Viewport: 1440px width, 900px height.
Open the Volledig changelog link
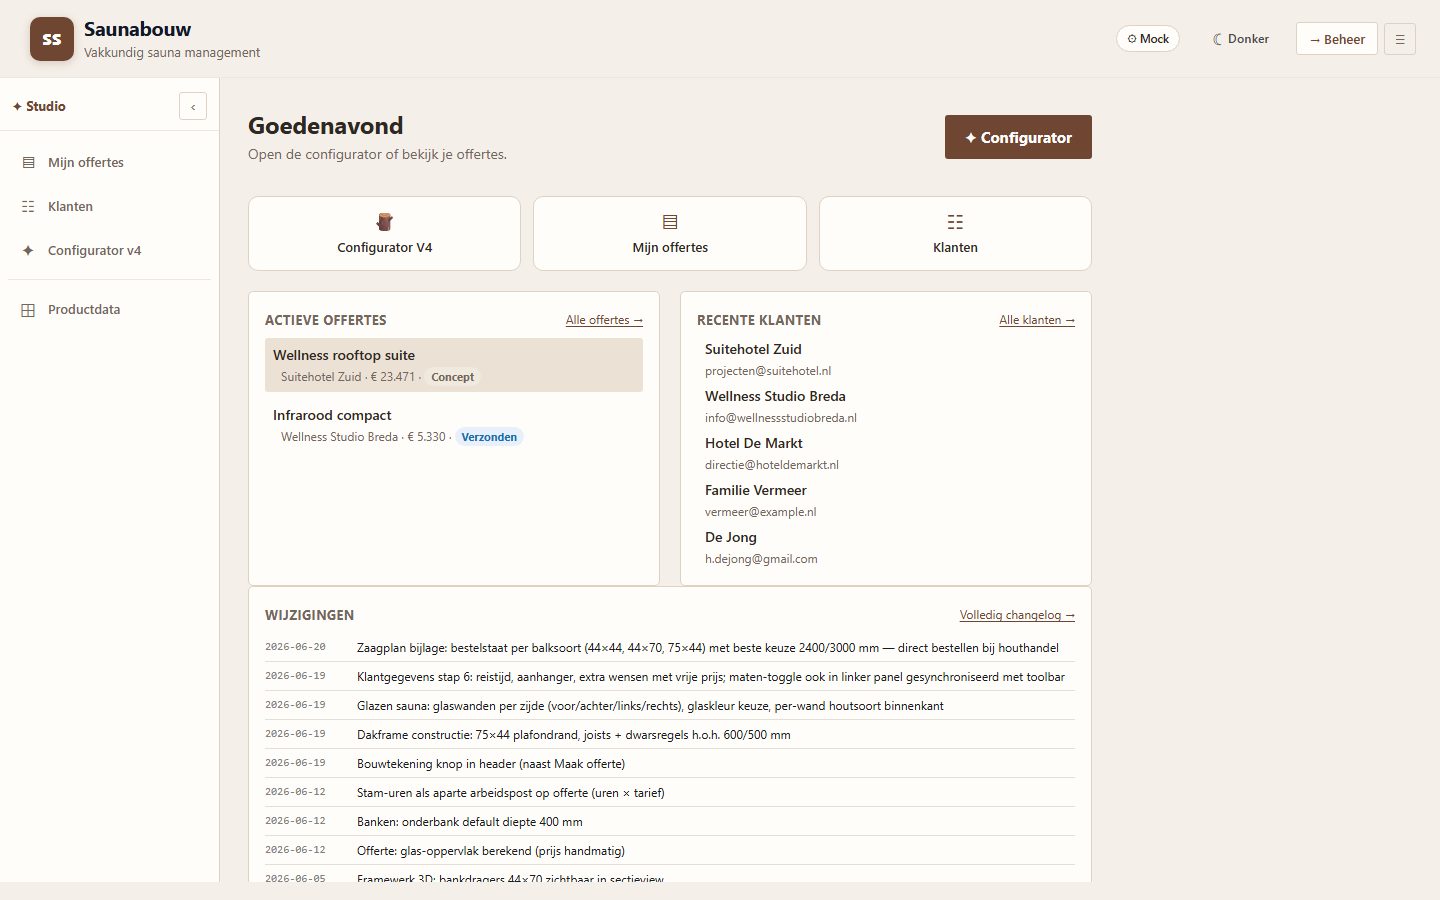point(1017,615)
